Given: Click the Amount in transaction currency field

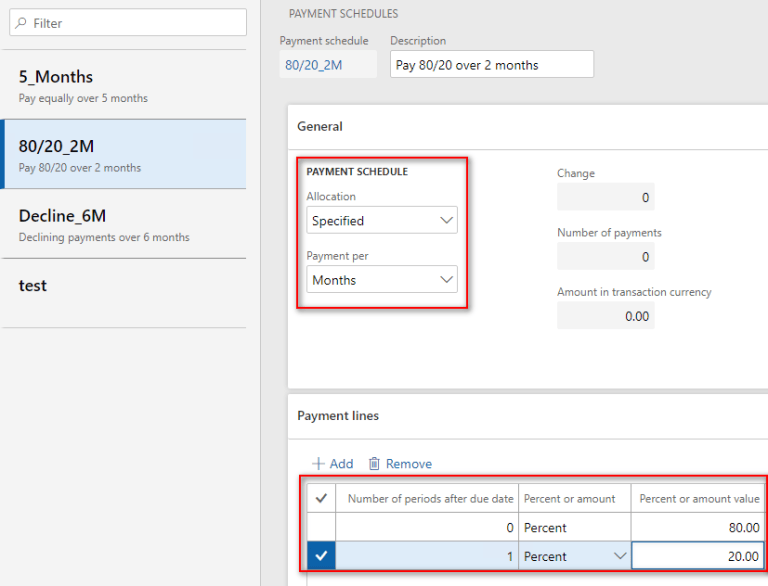Looking at the screenshot, I should 605,316.
